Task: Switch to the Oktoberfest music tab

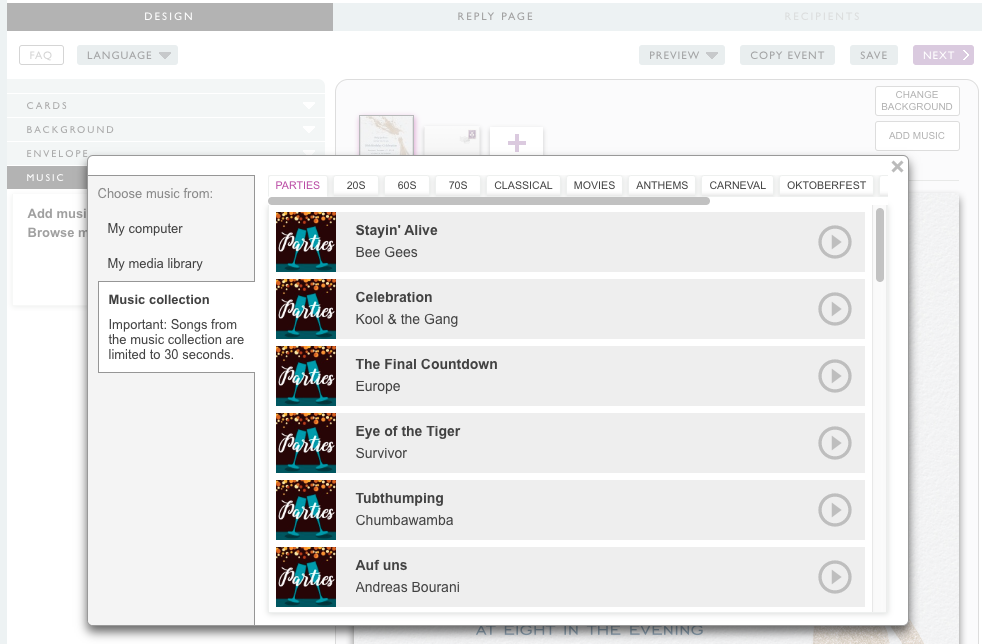Action: (826, 185)
